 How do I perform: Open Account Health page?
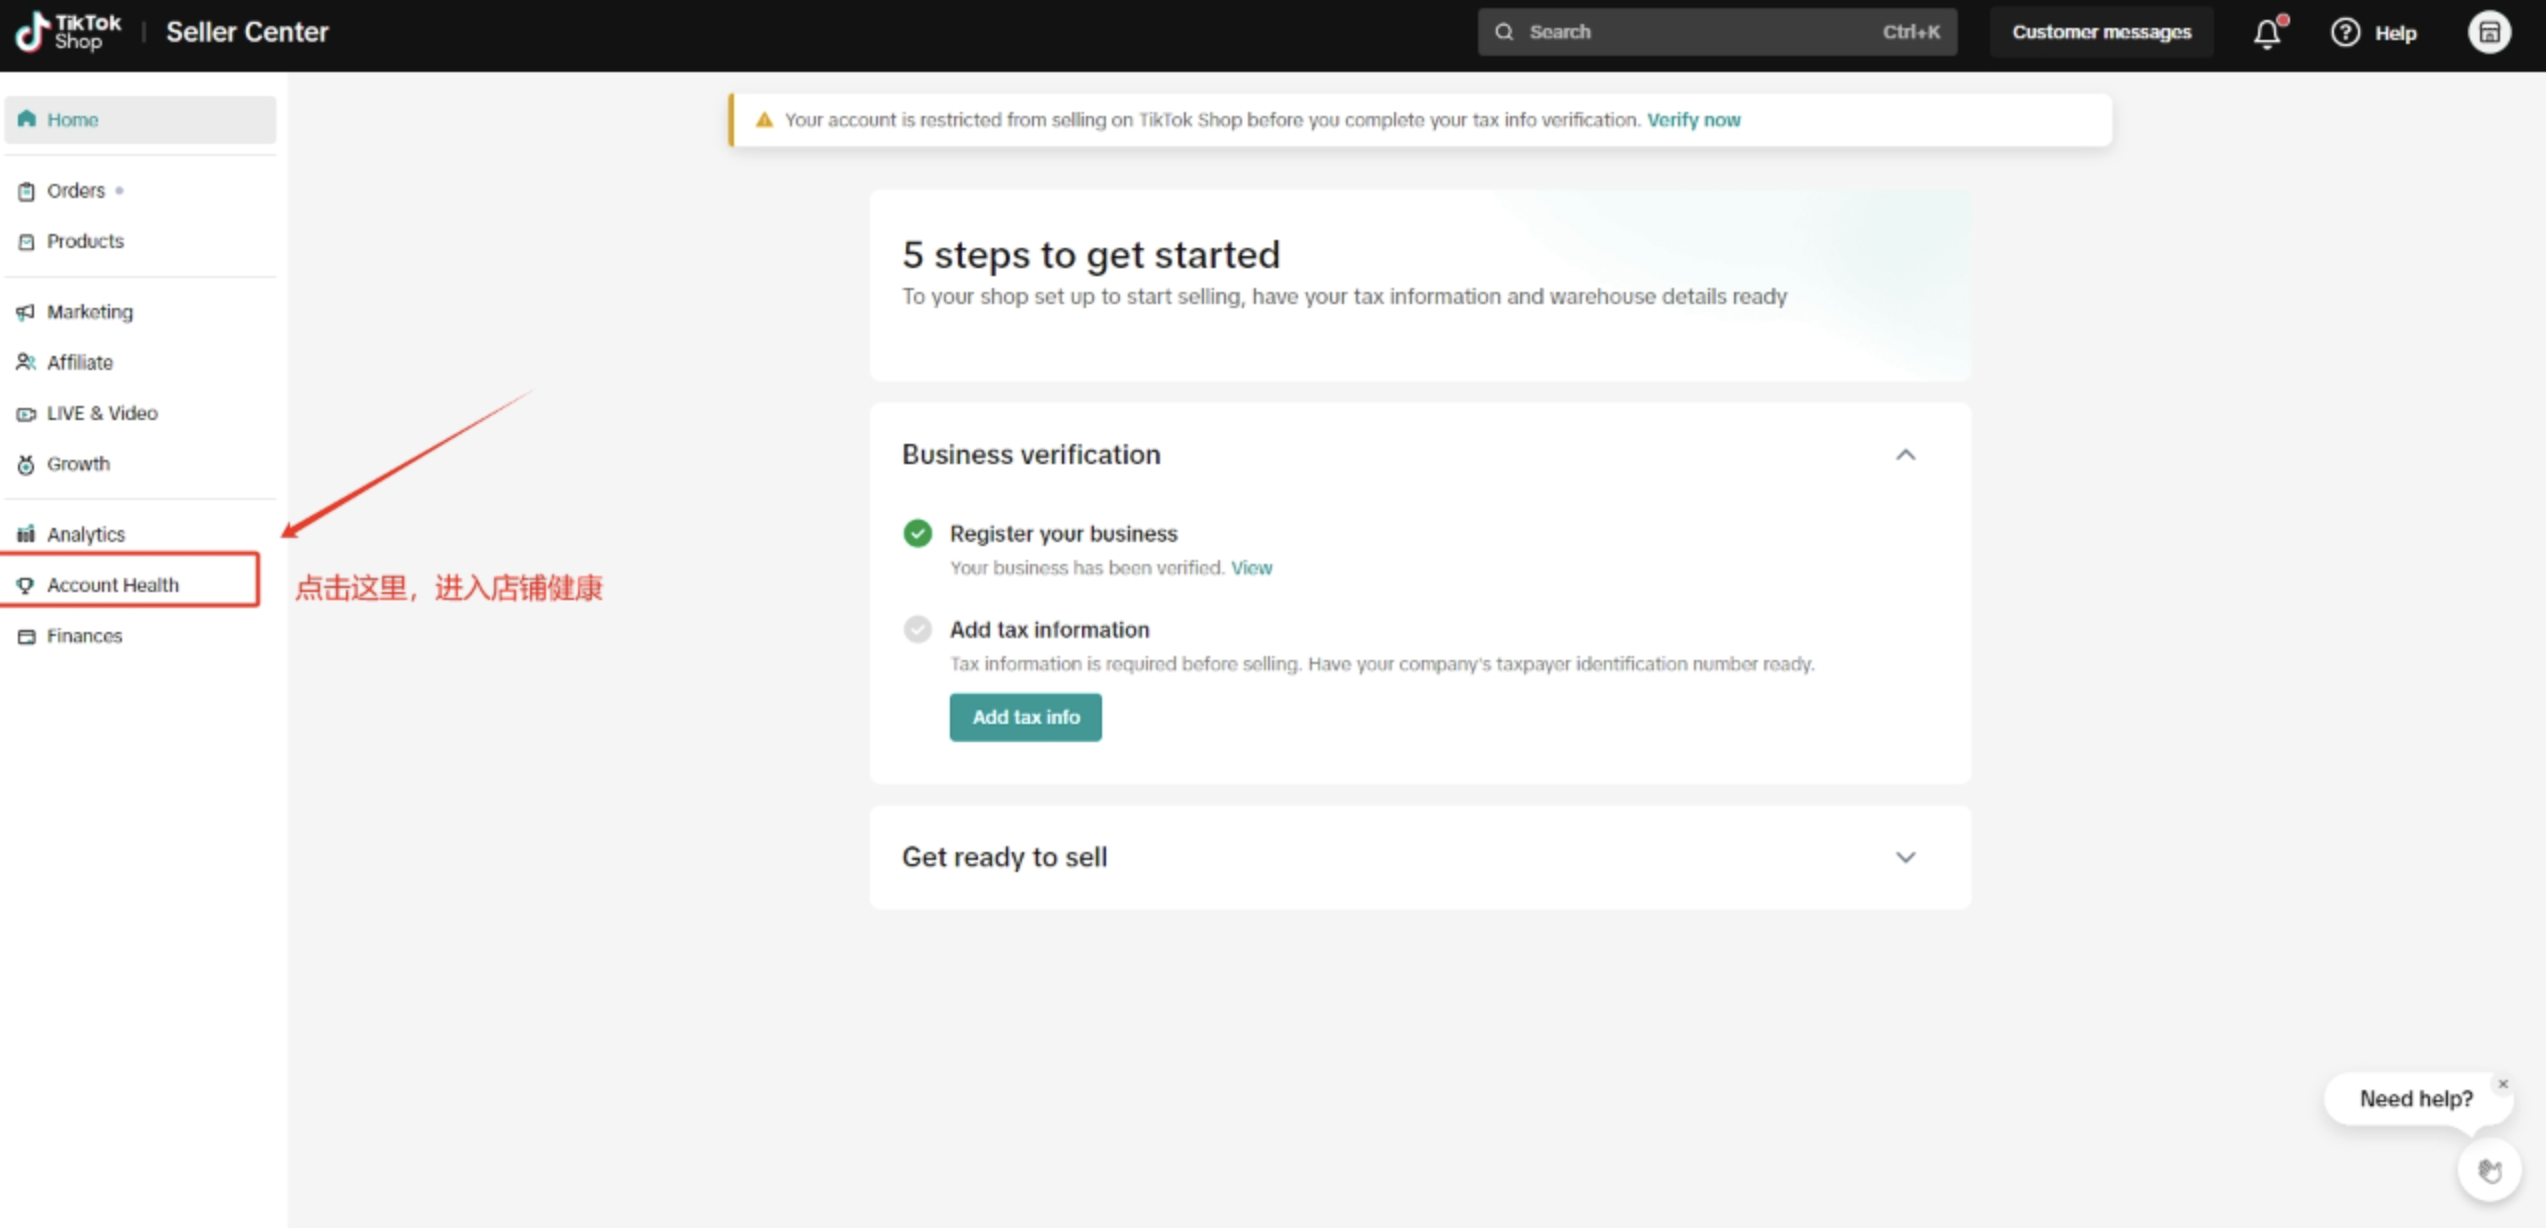tap(130, 585)
